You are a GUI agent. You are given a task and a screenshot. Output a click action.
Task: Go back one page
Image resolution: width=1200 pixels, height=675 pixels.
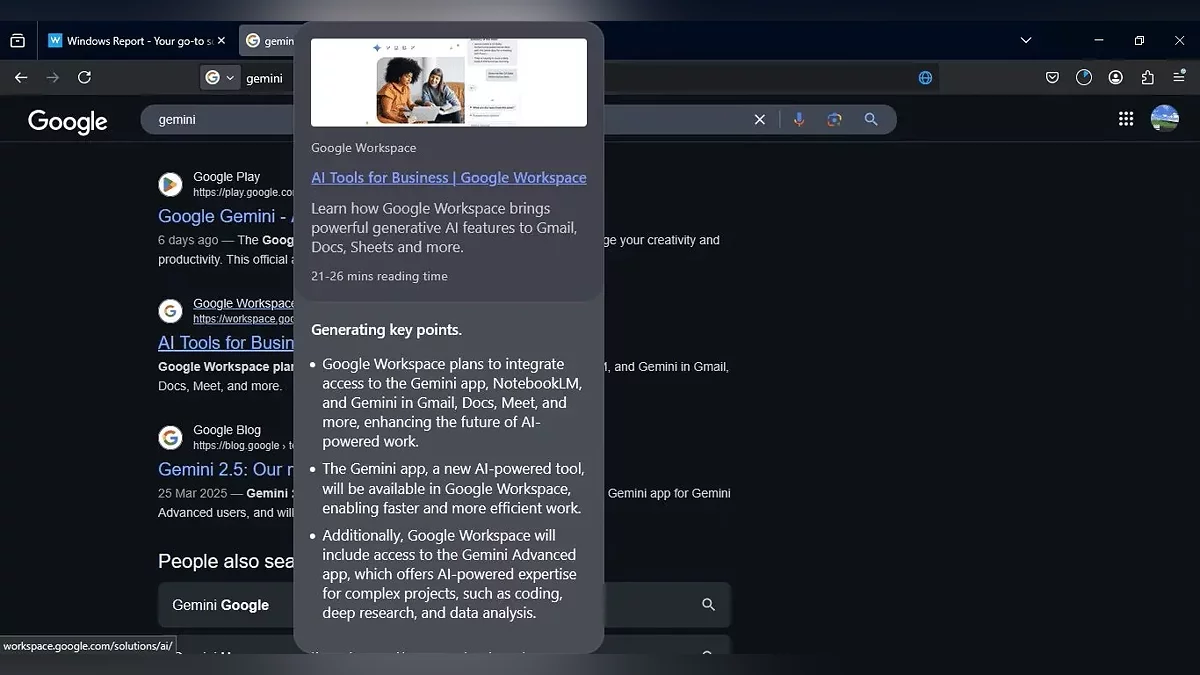21,77
